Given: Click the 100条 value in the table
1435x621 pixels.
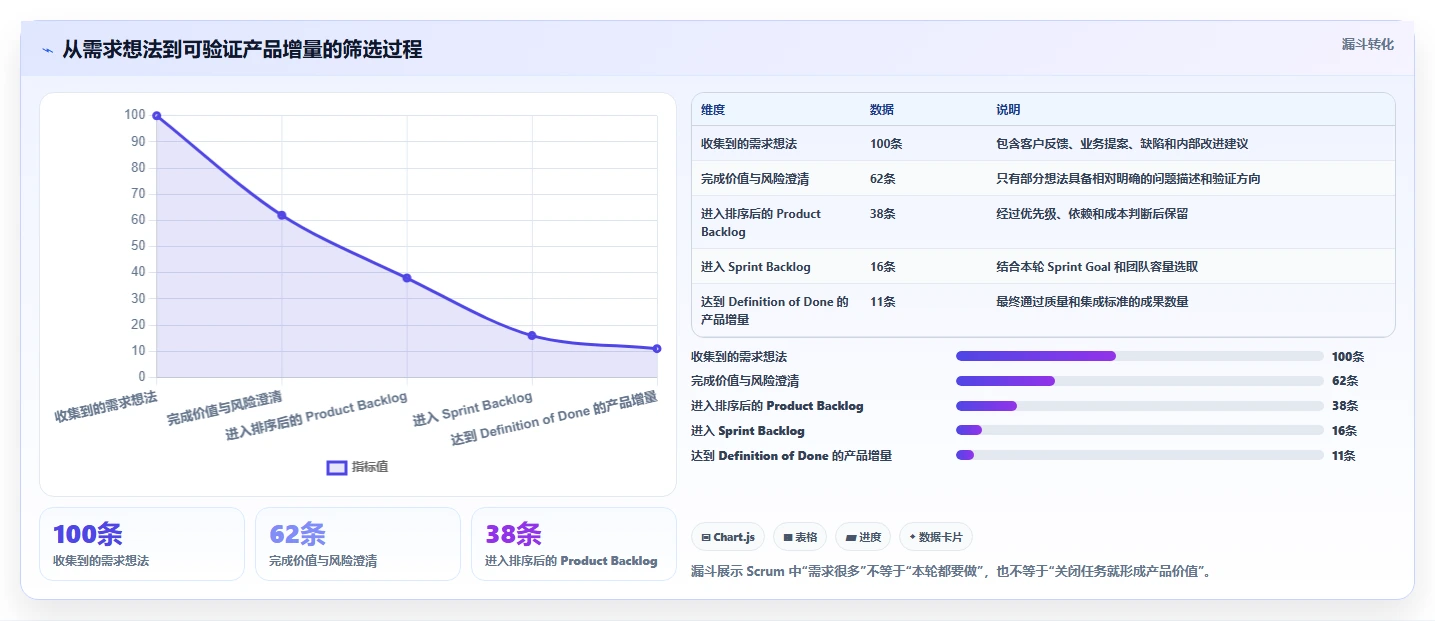Looking at the screenshot, I should (x=886, y=144).
